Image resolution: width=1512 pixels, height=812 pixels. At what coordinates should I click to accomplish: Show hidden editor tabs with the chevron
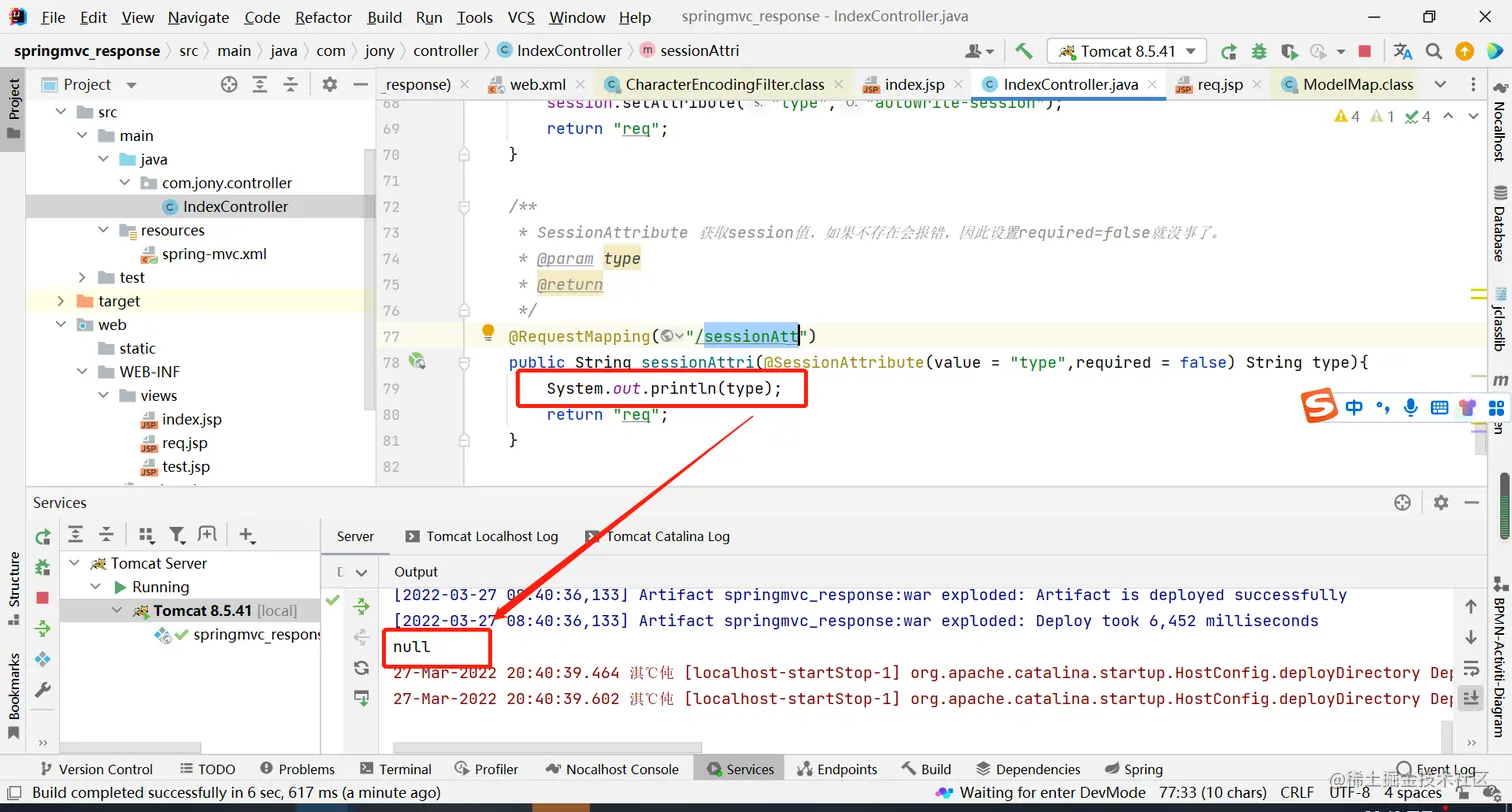(1440, 84)
